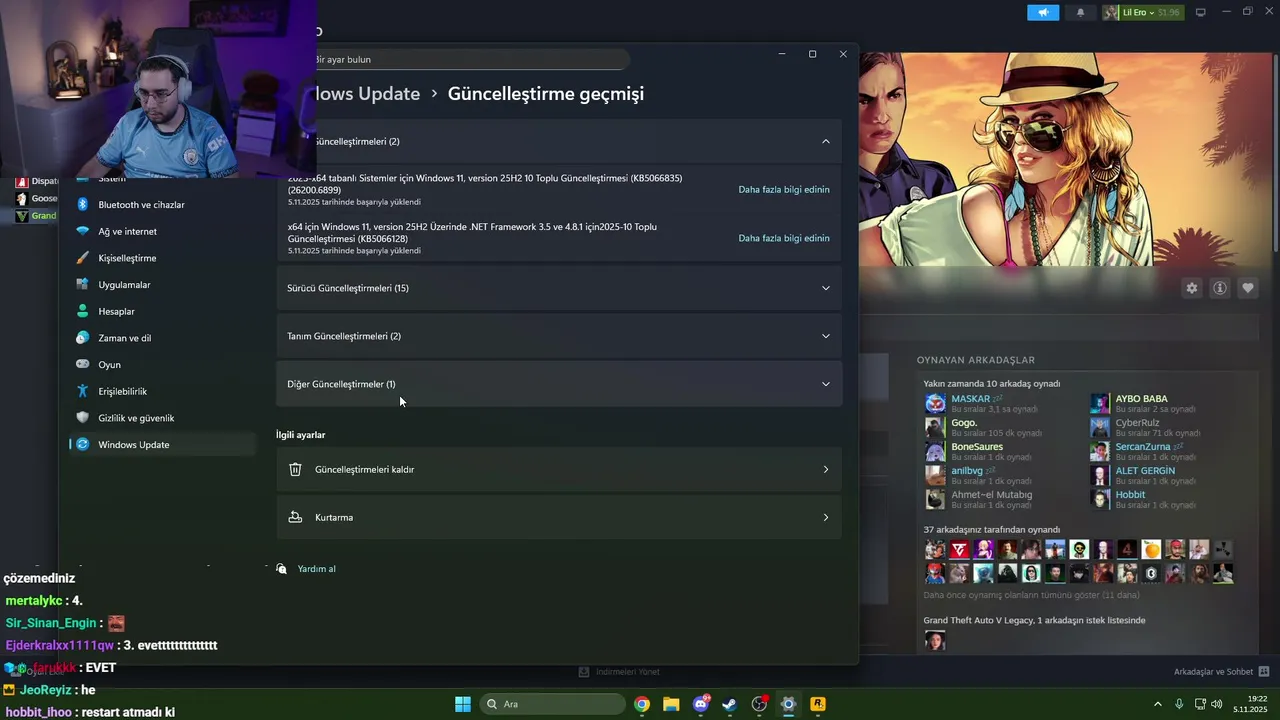
Task: Open İndirmeleri Yönet in Steam
Action: point(620,672)
